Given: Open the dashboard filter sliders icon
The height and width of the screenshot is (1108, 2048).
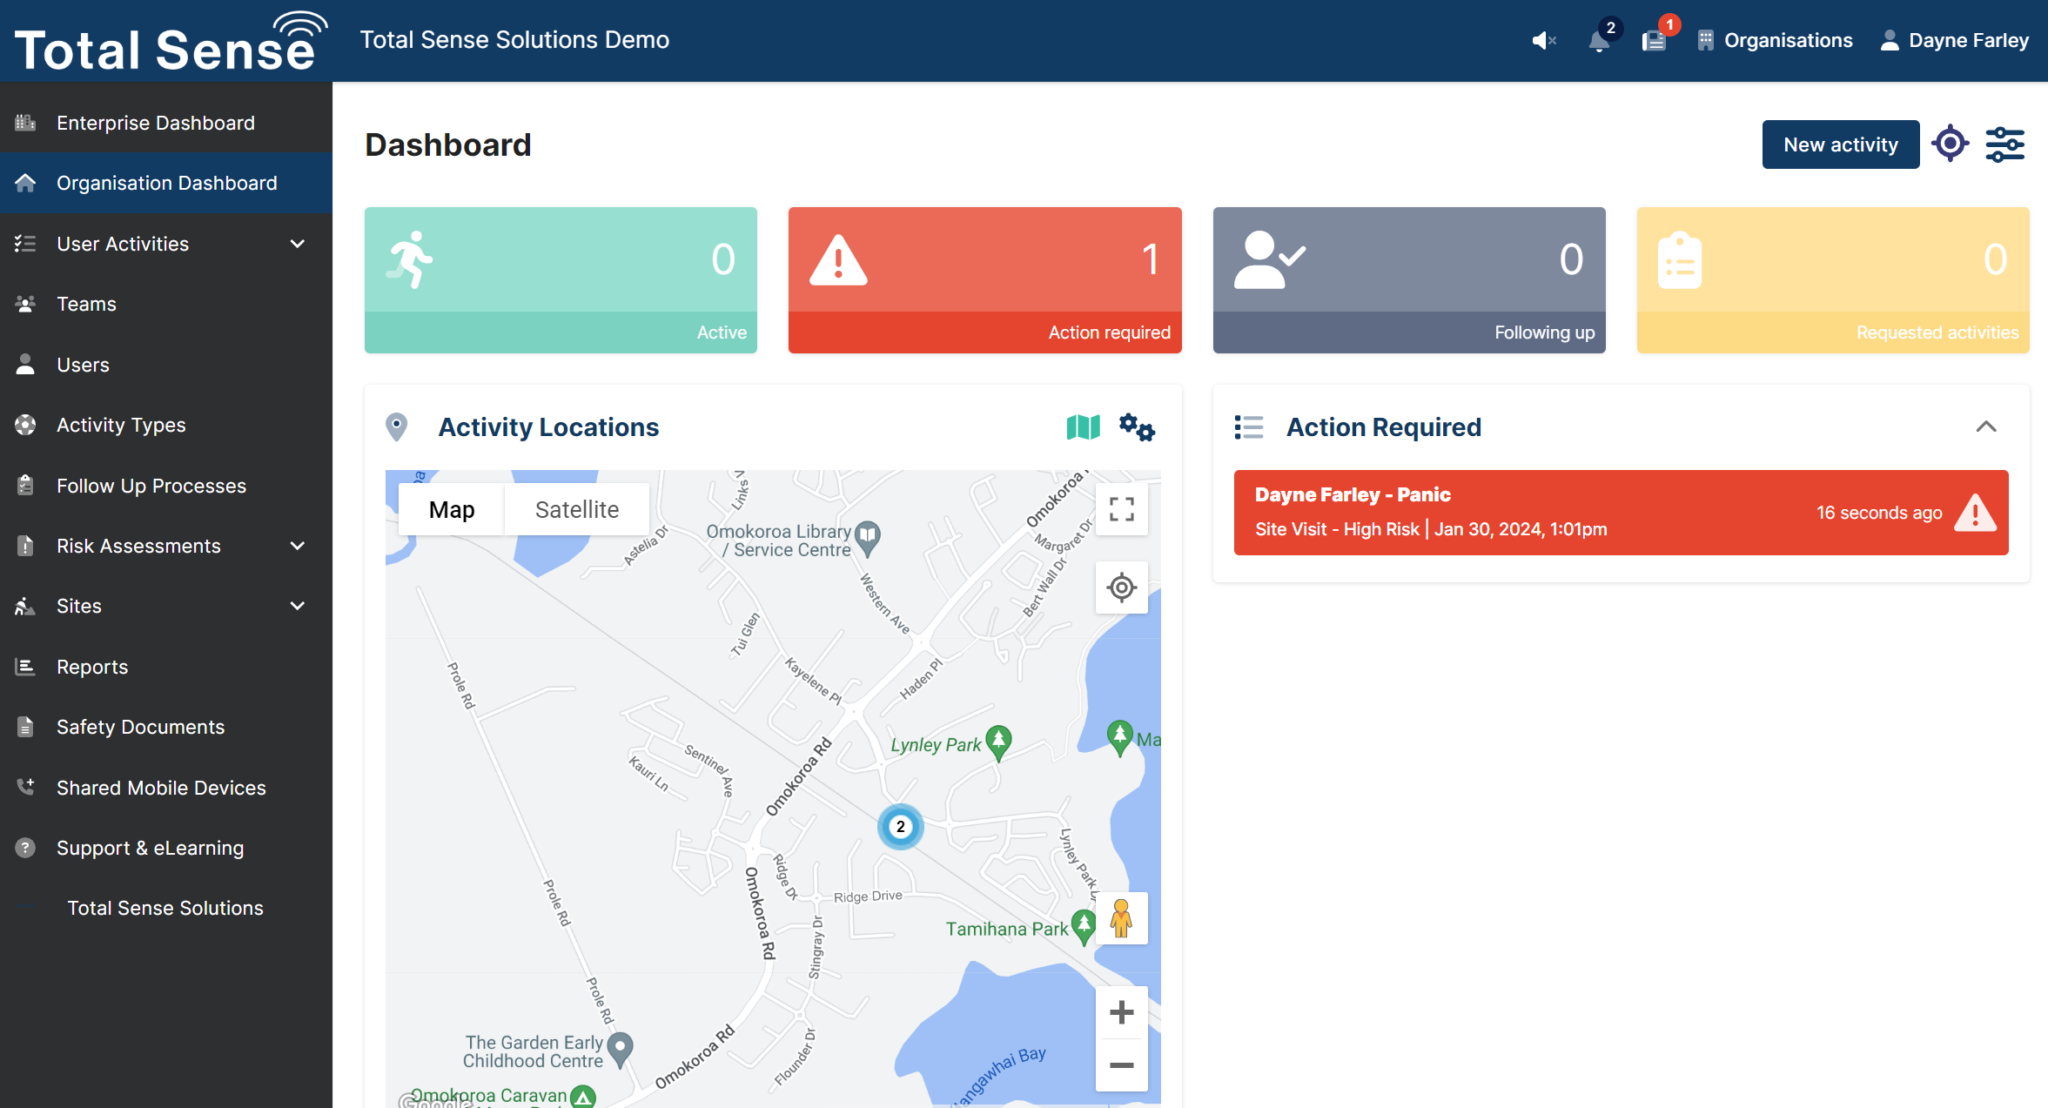Looking at the screenshot, I should tap(2004, 144).
